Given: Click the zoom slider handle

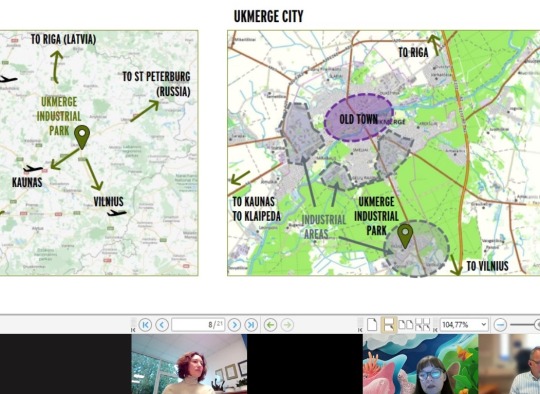Looking at the screenshot, I should (x=537, y=324).
